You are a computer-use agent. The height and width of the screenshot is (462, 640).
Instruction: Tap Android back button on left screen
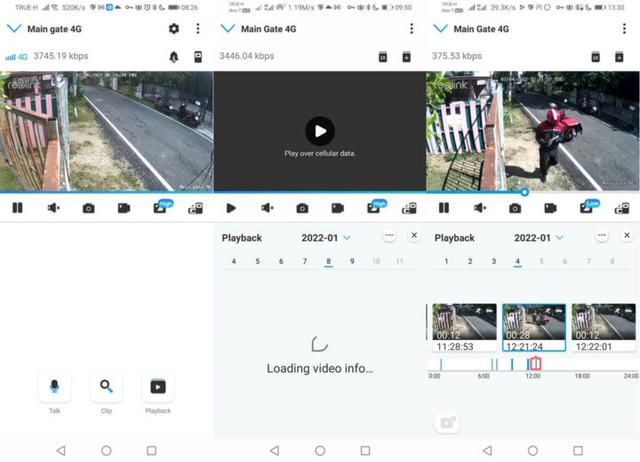pyautogui.click(x=61, y=451)
